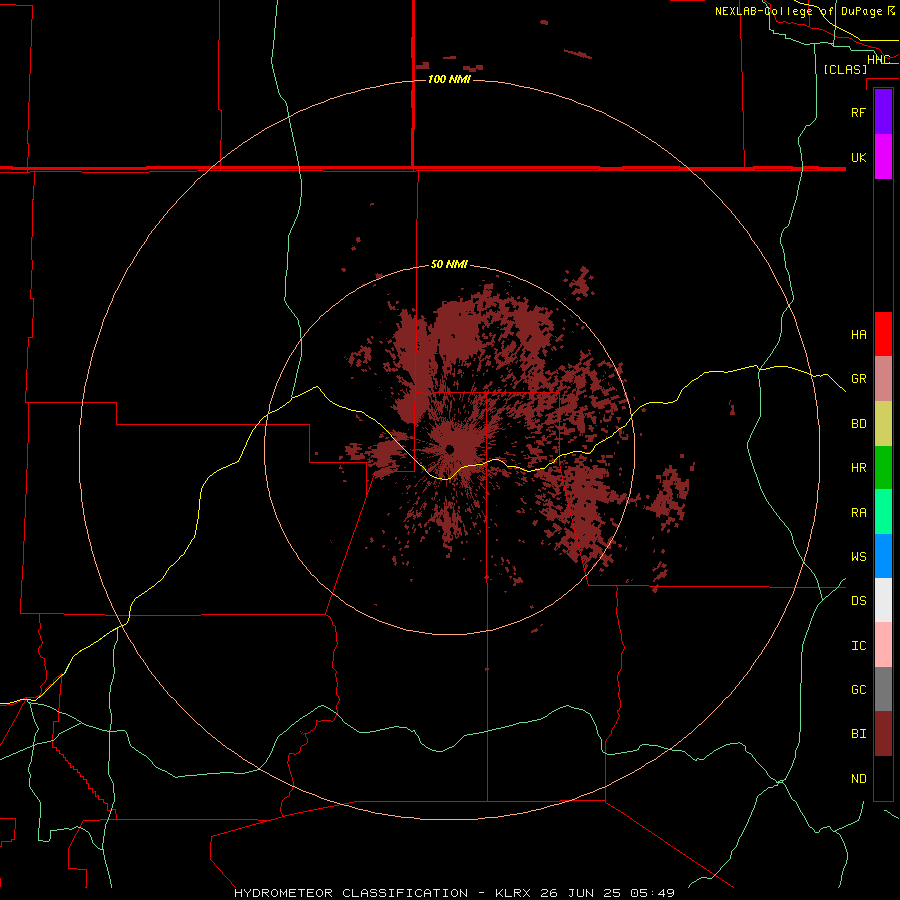Click the red HA legend color swatch
The height and width of the screenshot is (900, 900).
coord(883,334)
